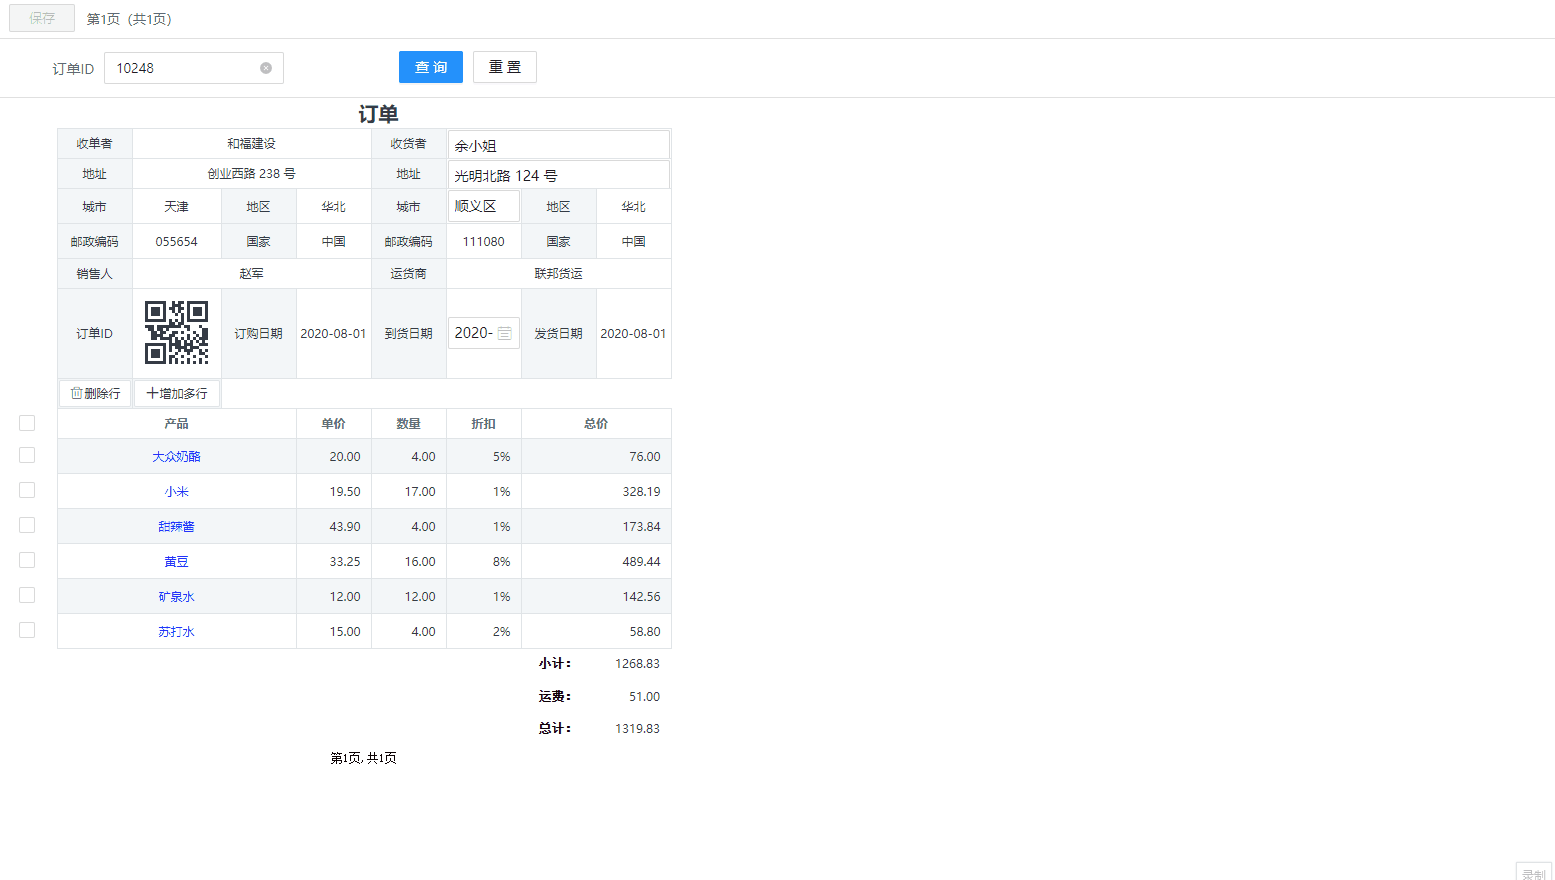Image resolution: width=1555 pixels, height=880 pixels.
Task: Click the order QR code image
Action: 176,332
